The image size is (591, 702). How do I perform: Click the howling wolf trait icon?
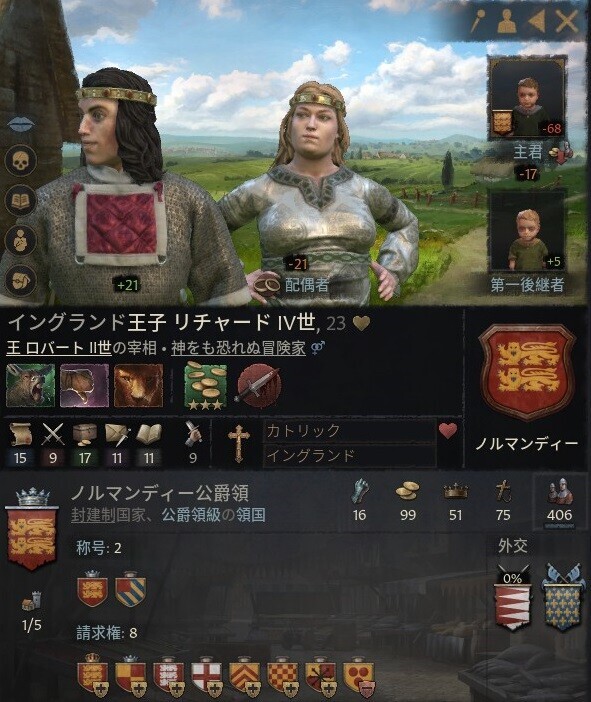tap(30, 385)
